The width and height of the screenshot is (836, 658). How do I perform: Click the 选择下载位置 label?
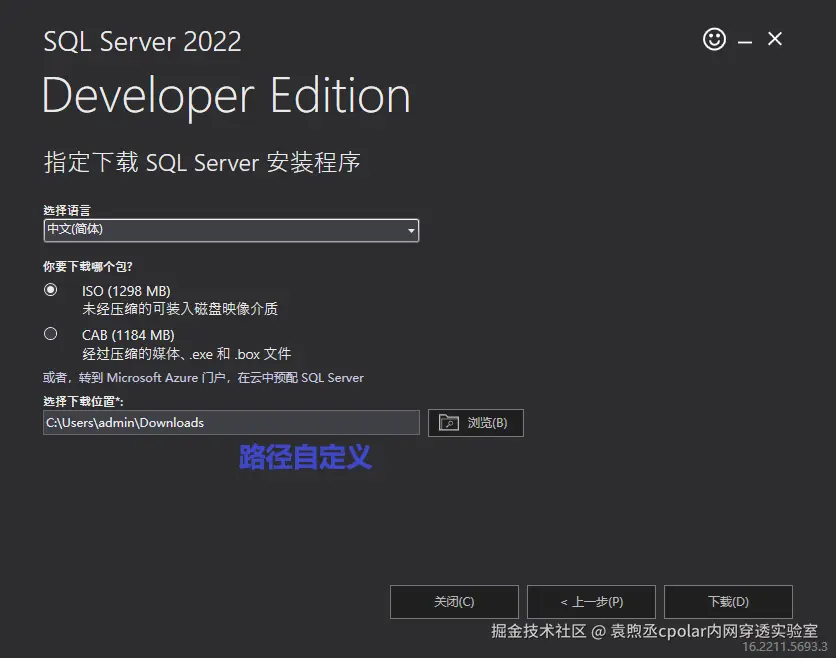[x=83, y=401]
